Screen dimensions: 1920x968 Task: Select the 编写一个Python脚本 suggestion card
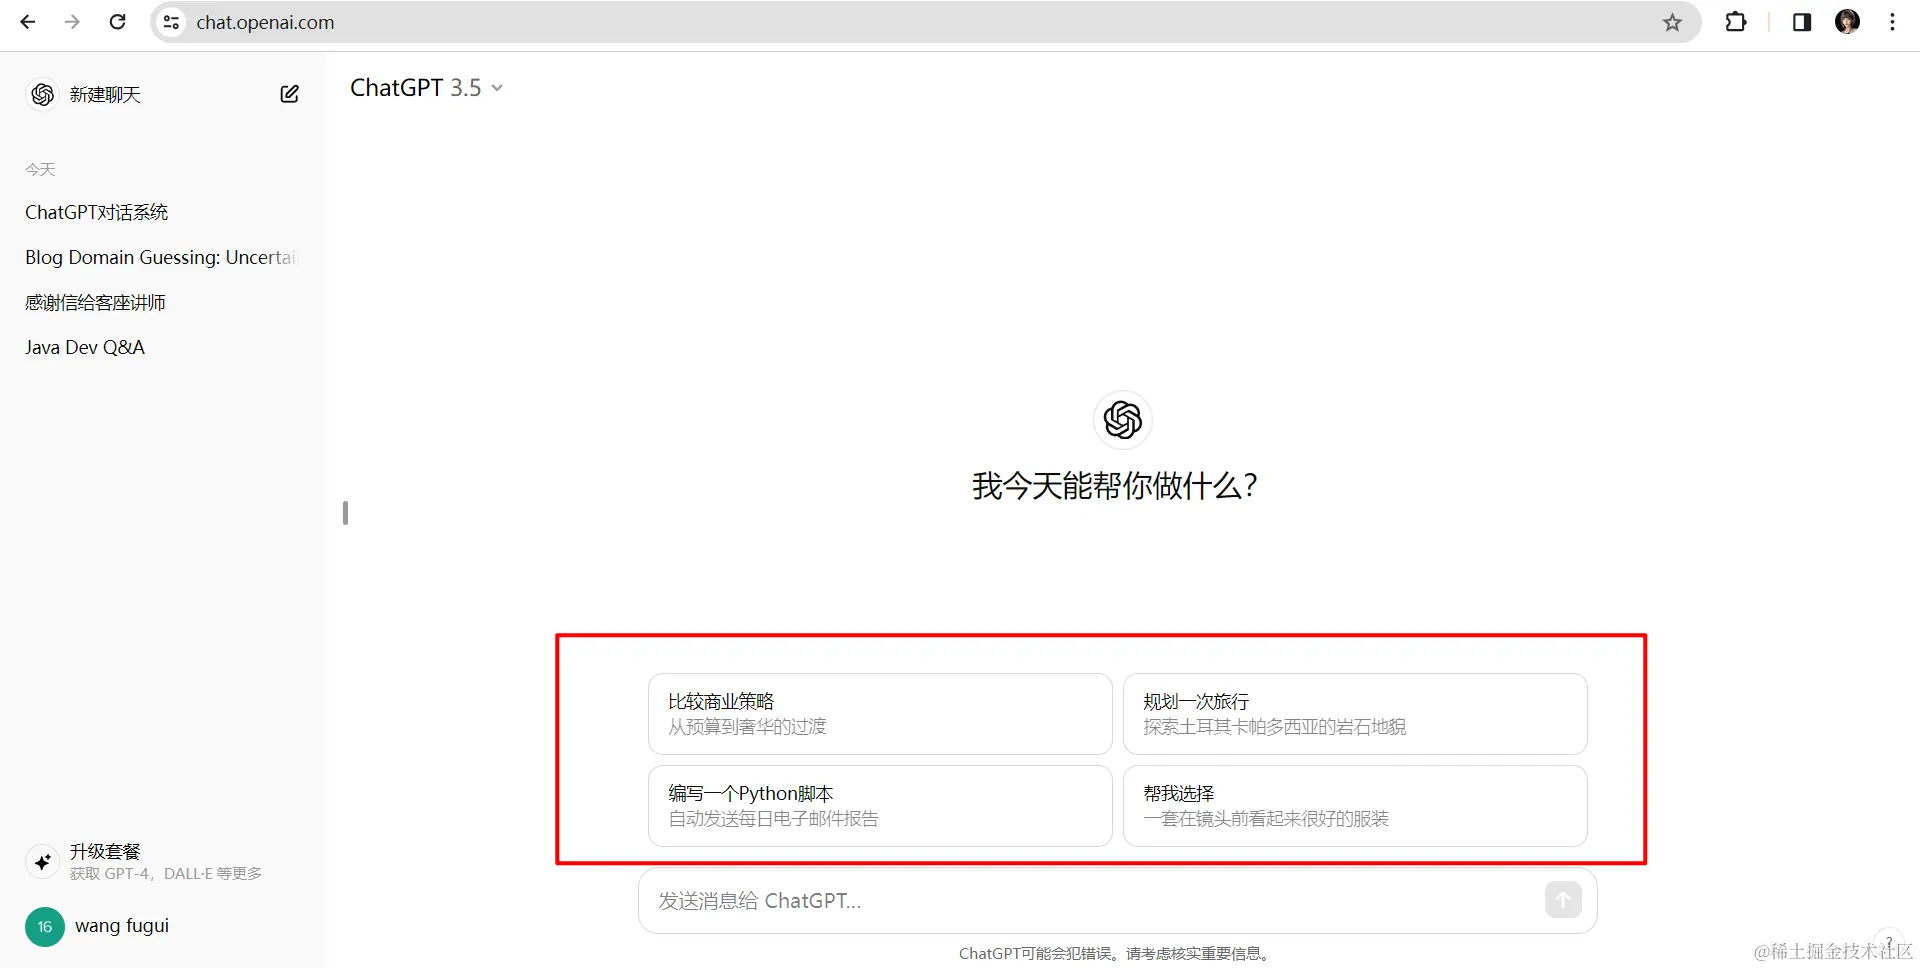click(x=880, y=806)
